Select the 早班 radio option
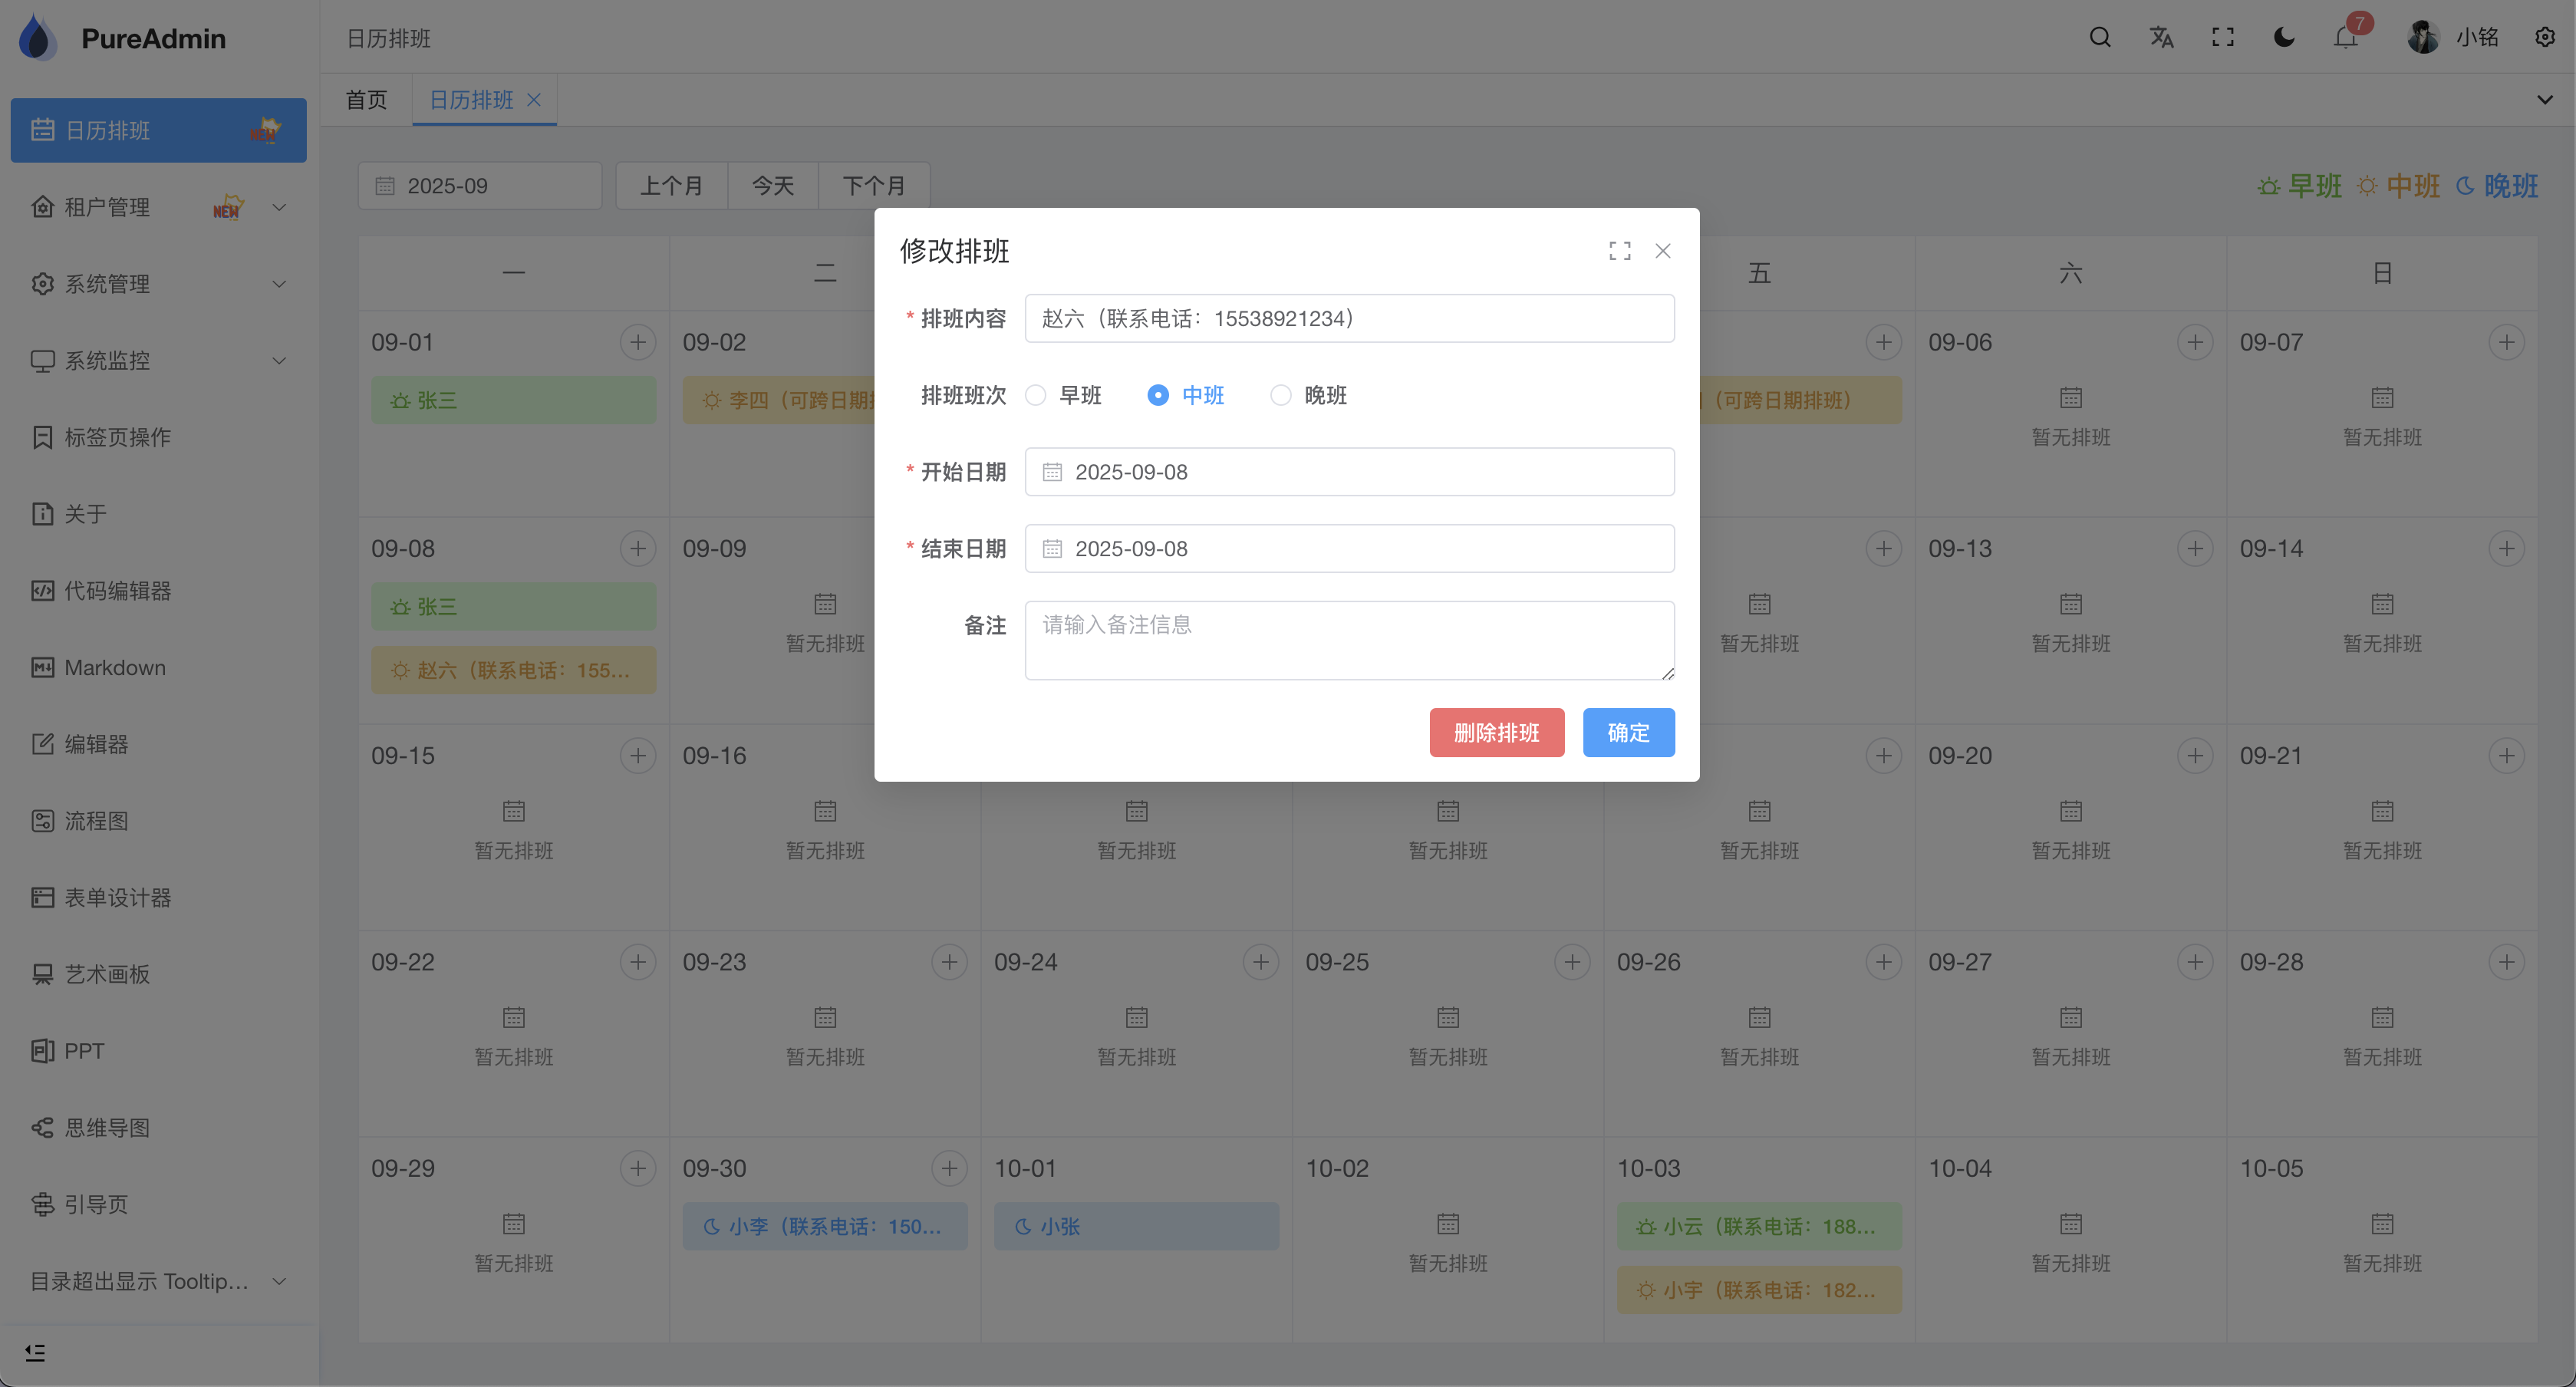Viewport: 2576px width, 1387px height. pyautogui.click(x=1036, y=396)
